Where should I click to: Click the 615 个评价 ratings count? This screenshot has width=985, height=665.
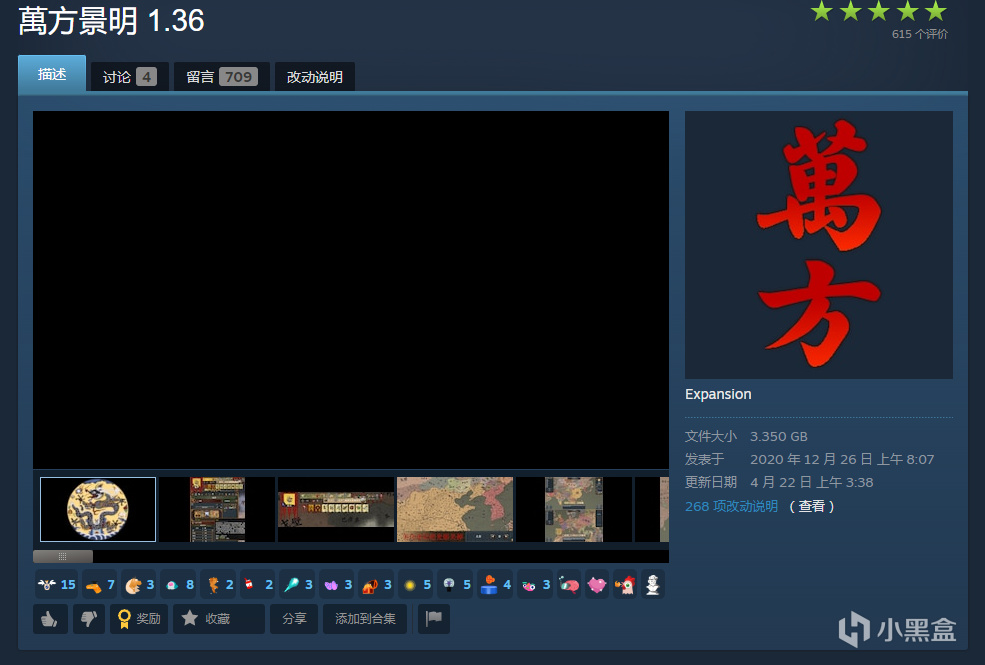[920, 34]
